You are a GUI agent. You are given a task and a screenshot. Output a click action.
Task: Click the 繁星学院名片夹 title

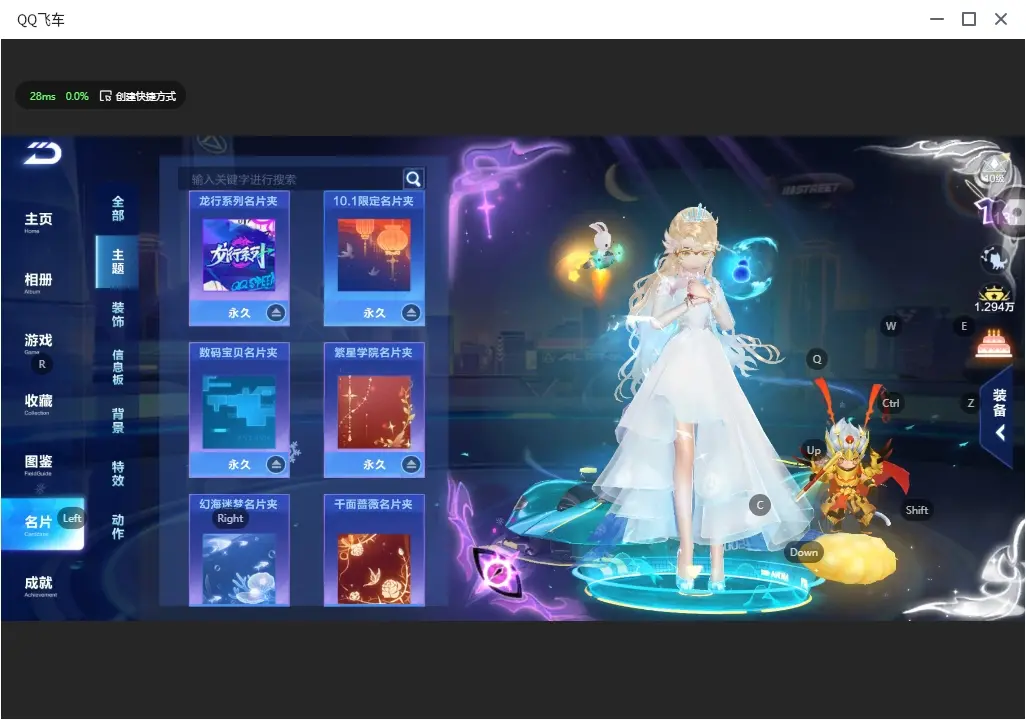coord(374,352)
